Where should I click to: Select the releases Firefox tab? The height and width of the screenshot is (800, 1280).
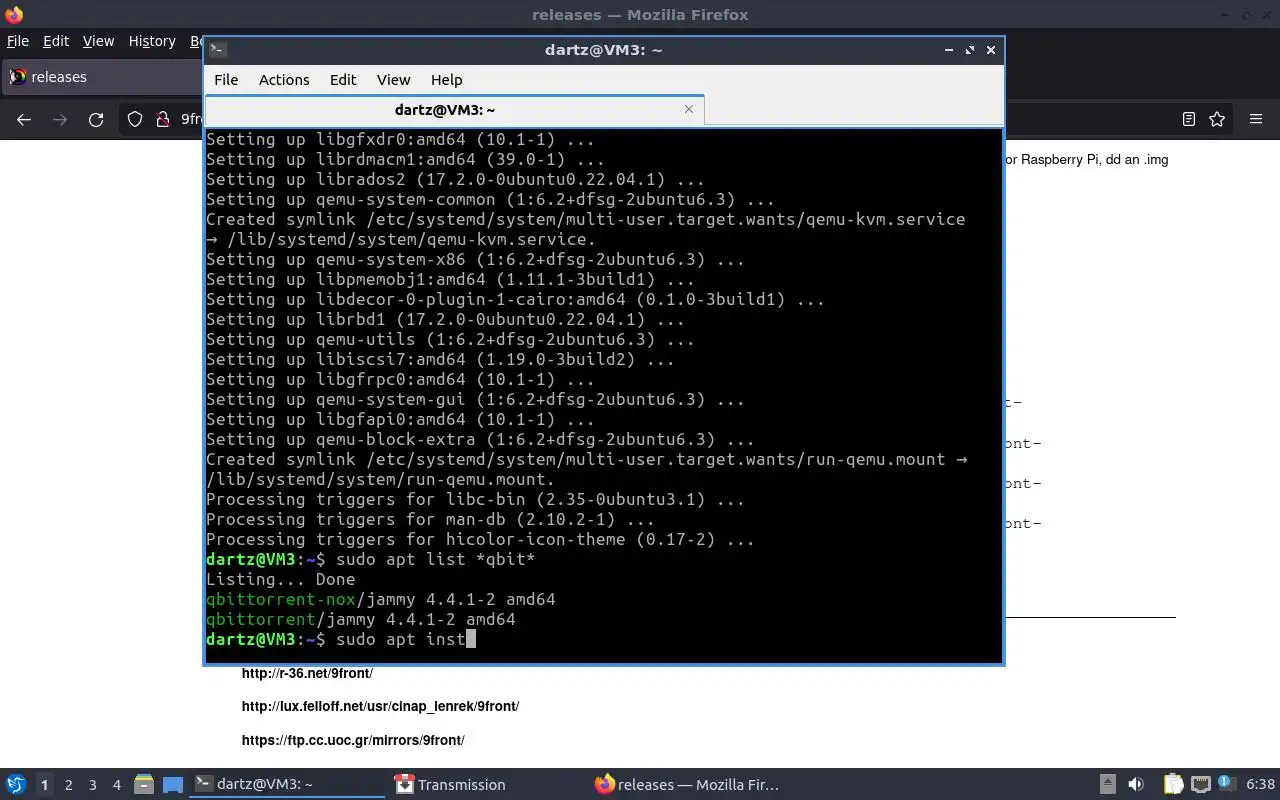(x=103, y=77)
